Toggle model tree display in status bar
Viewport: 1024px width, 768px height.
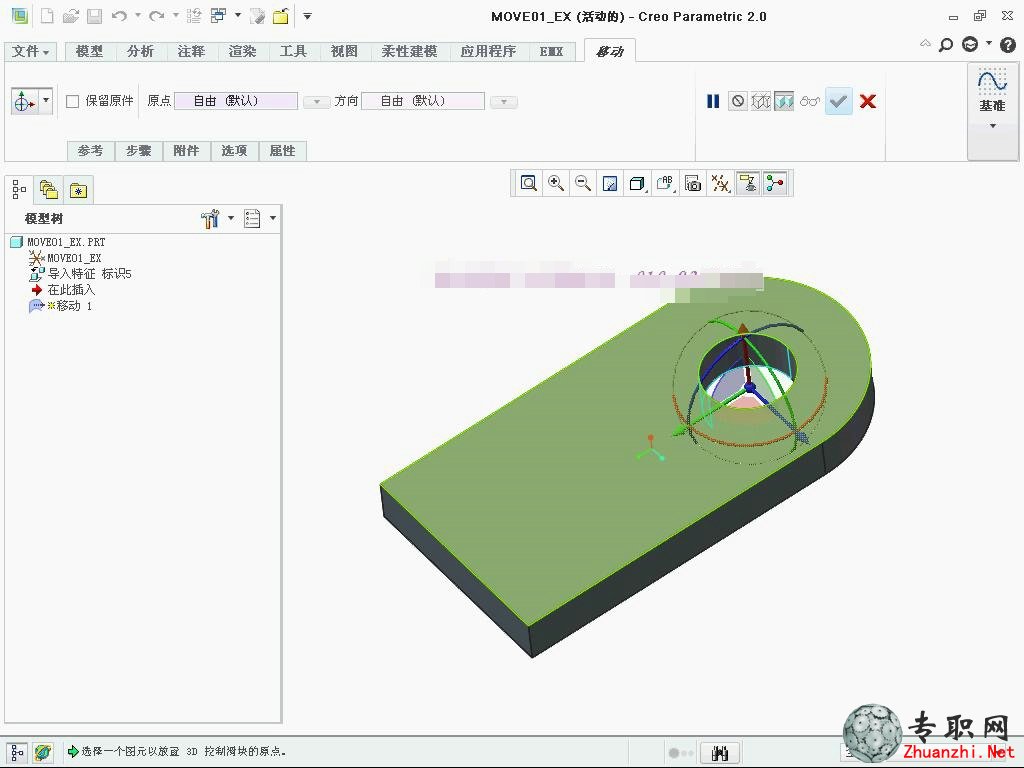click(x=18, y=753)
